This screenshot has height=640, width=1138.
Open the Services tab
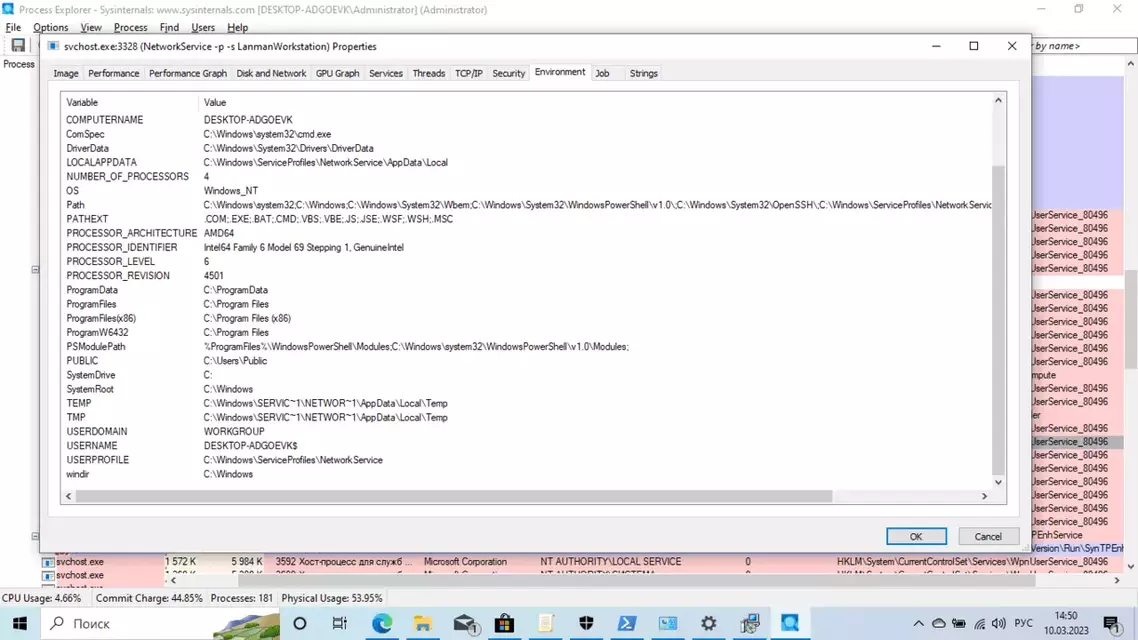(385, 73)
